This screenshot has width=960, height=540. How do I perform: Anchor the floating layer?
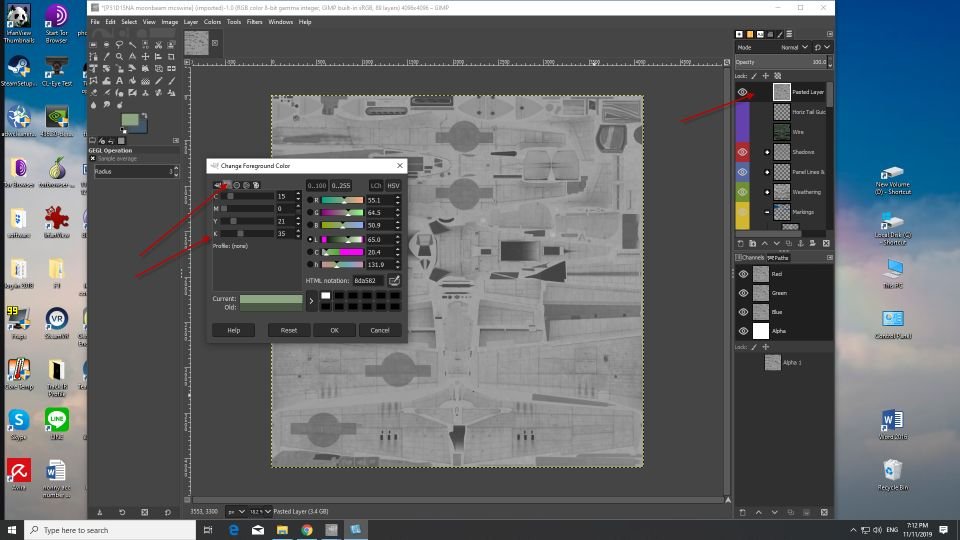pos(800,244)
